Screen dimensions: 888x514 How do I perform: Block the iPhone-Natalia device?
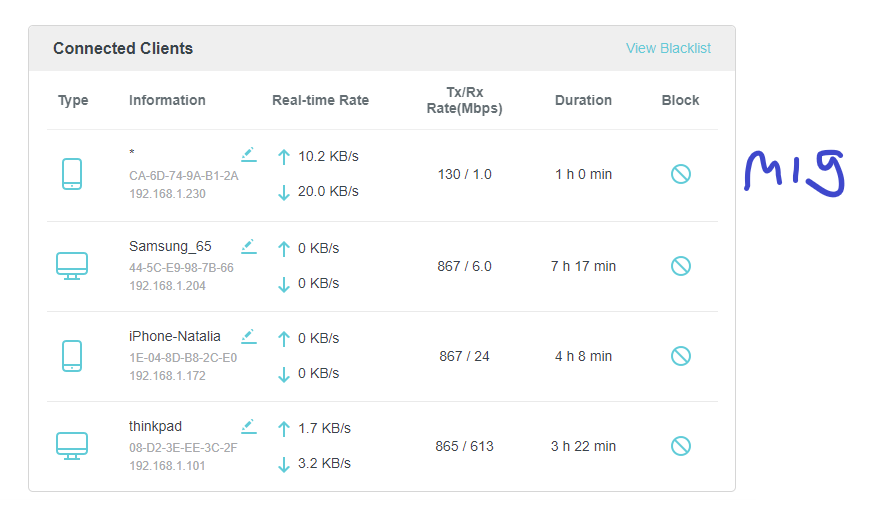pyautogui.click(x=680, y=356)
